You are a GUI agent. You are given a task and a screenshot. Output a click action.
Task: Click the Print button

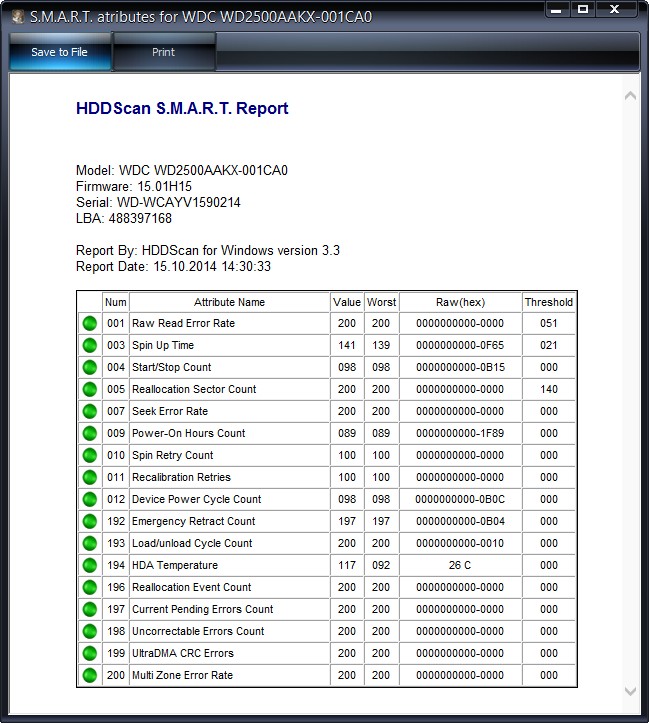pyautogui.click(x=164, y=52)
